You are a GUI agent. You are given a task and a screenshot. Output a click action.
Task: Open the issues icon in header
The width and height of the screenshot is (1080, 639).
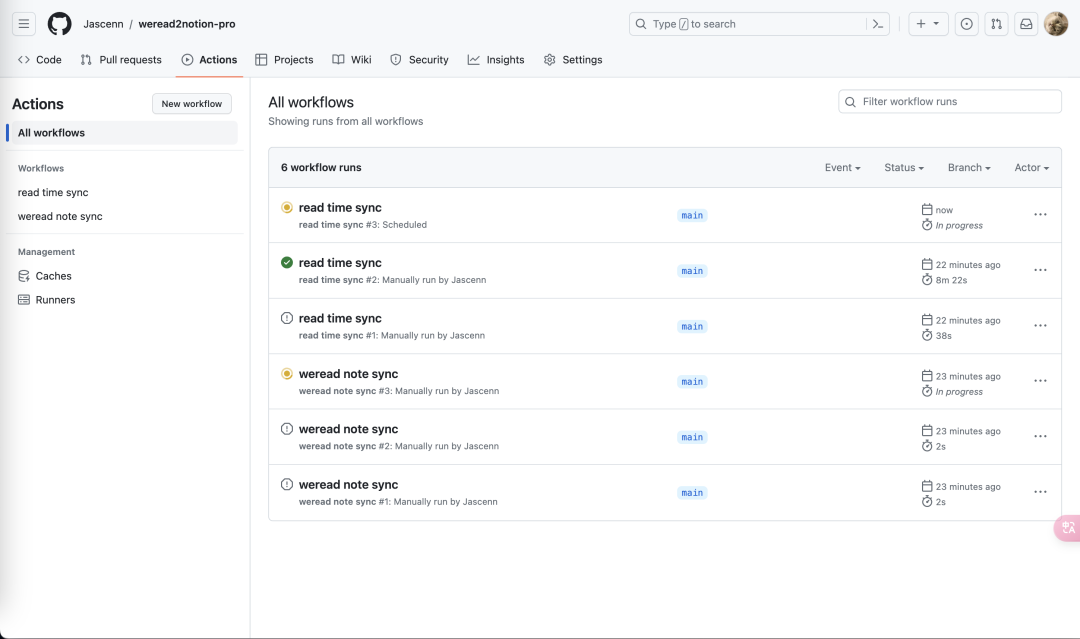[966, 24]
